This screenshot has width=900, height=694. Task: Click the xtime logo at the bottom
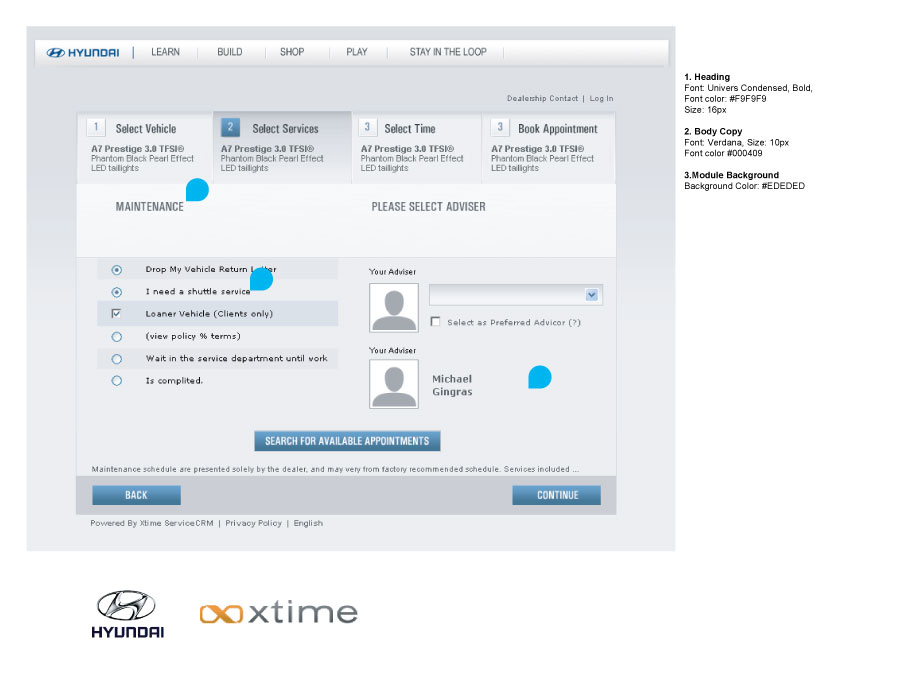point(278,612)
